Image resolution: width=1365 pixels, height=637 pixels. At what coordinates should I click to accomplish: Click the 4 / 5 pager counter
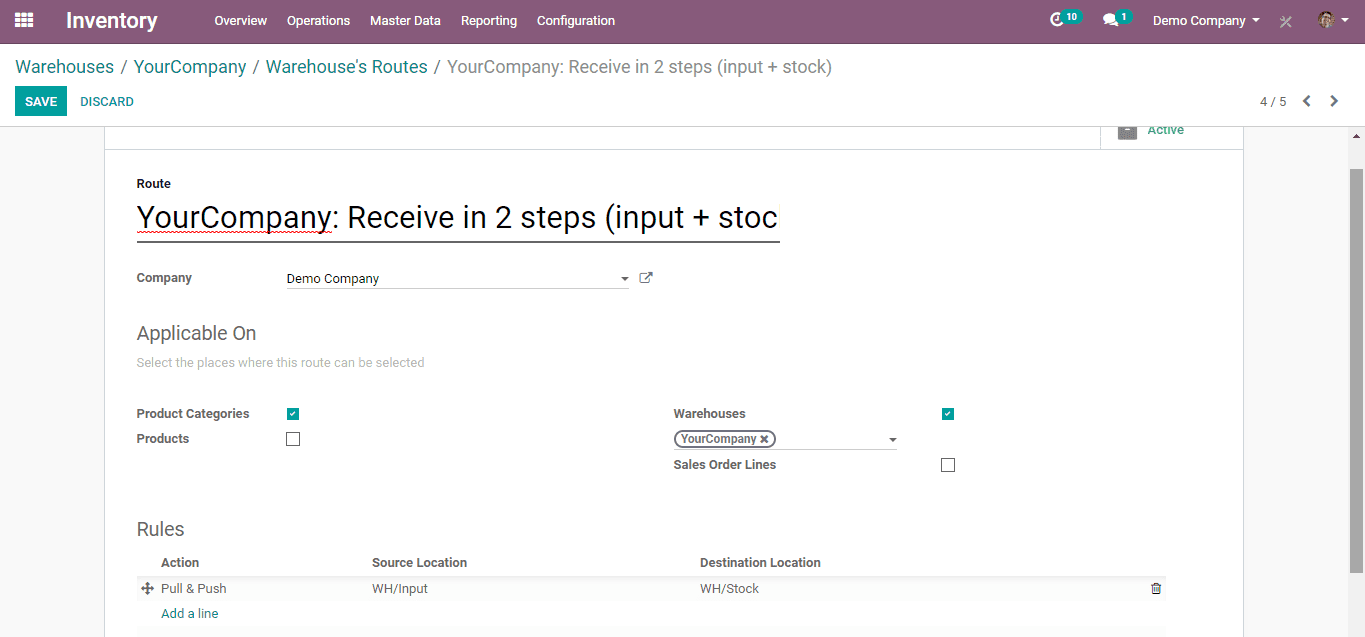click(x=1273, y=102)
